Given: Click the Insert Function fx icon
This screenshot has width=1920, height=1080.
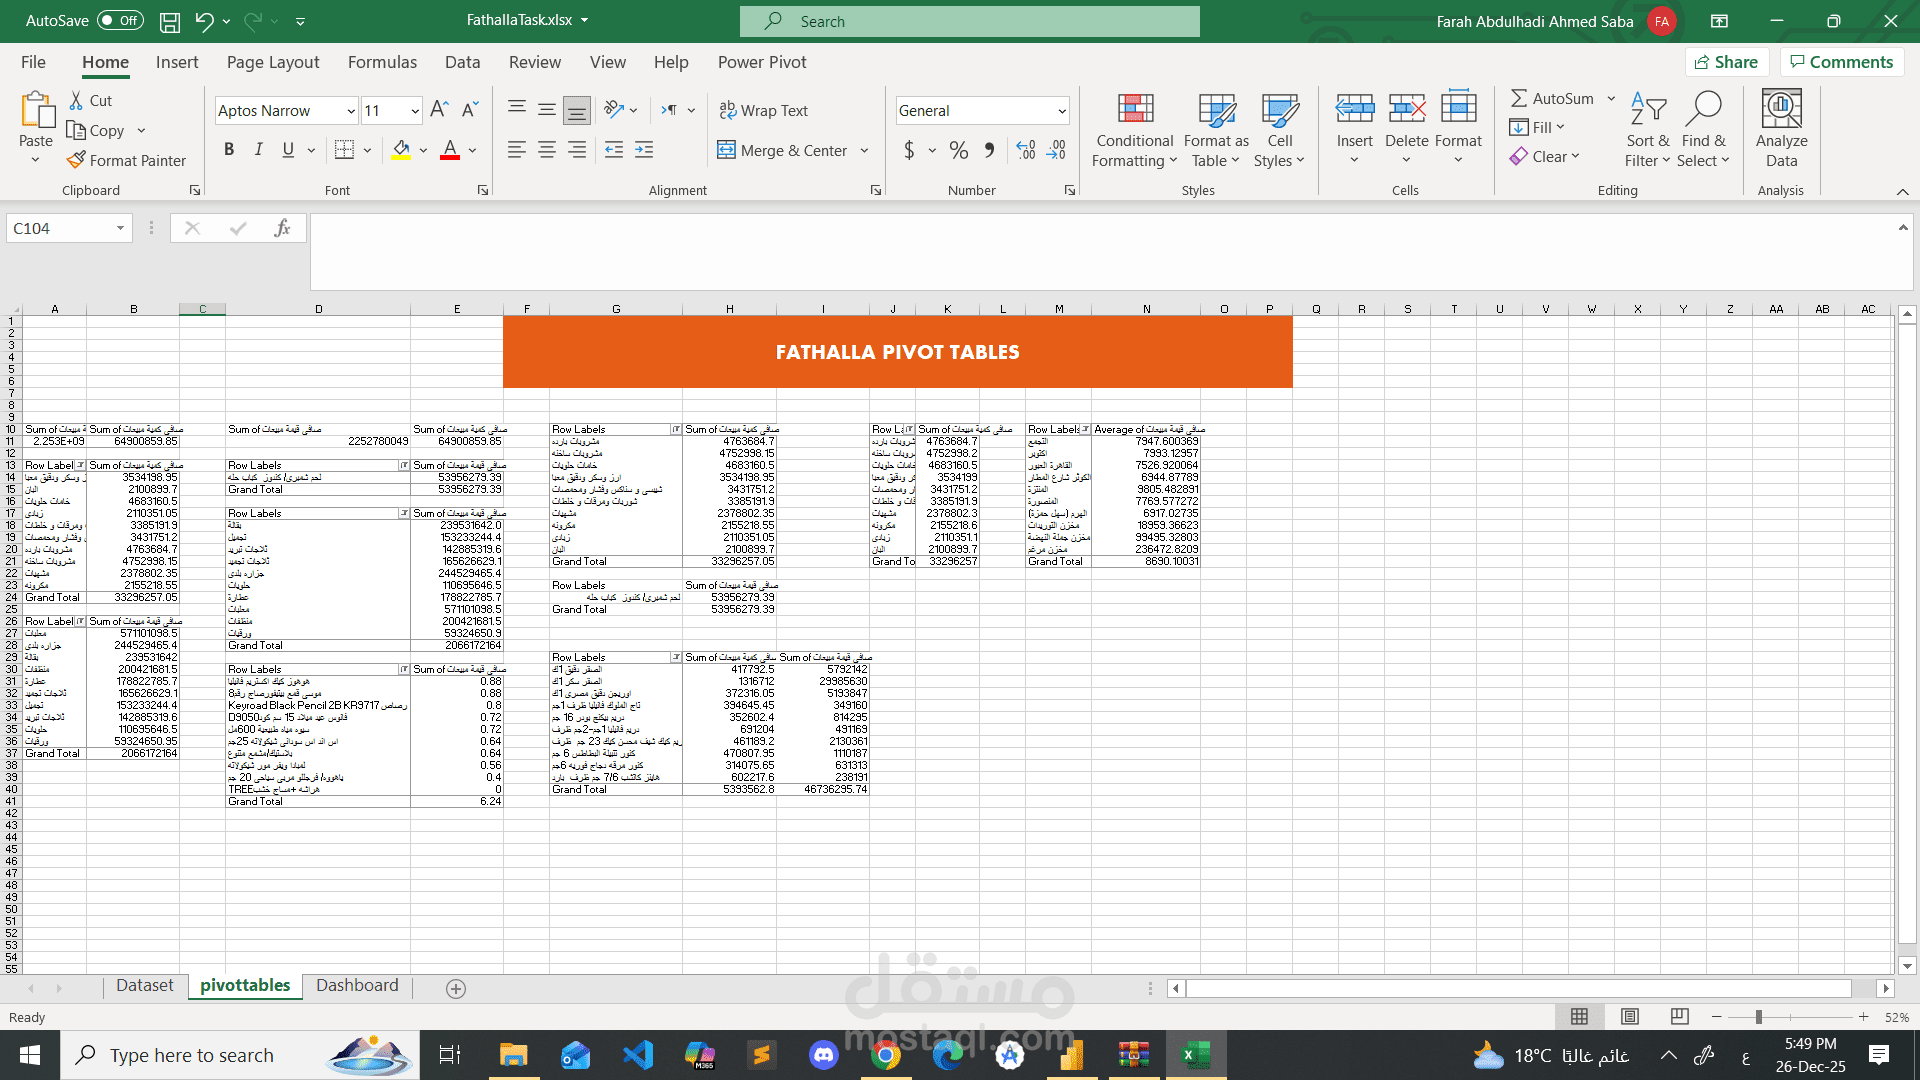Looking at the screenshot, I should 282,228.
